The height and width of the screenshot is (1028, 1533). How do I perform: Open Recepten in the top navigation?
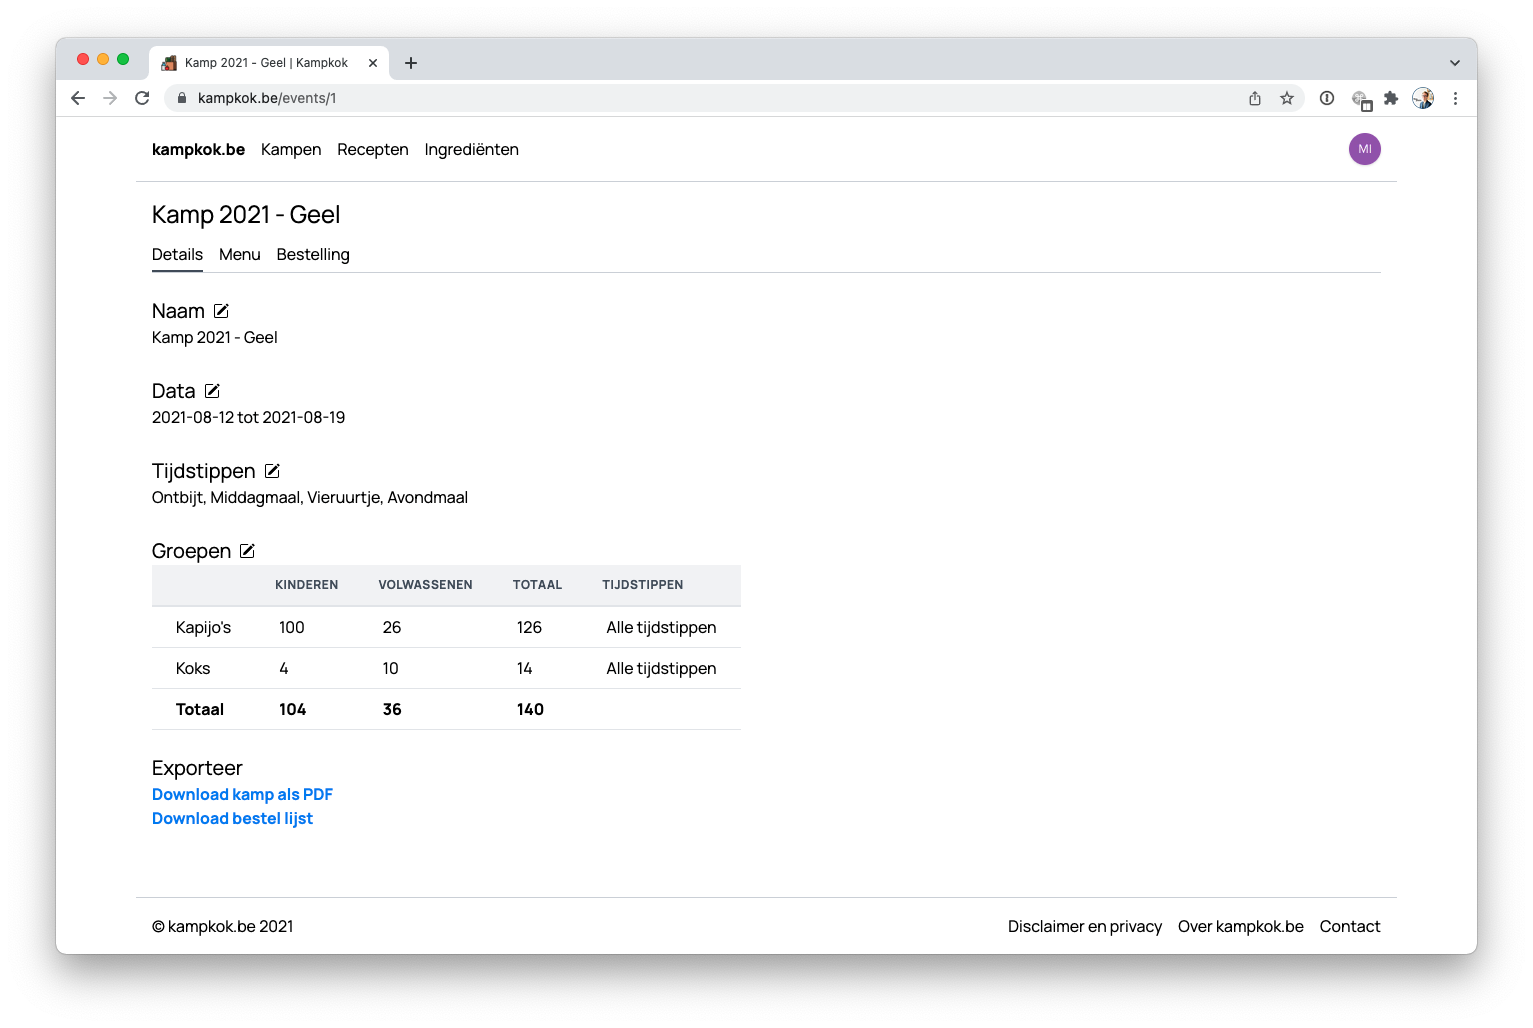point(373,150)
